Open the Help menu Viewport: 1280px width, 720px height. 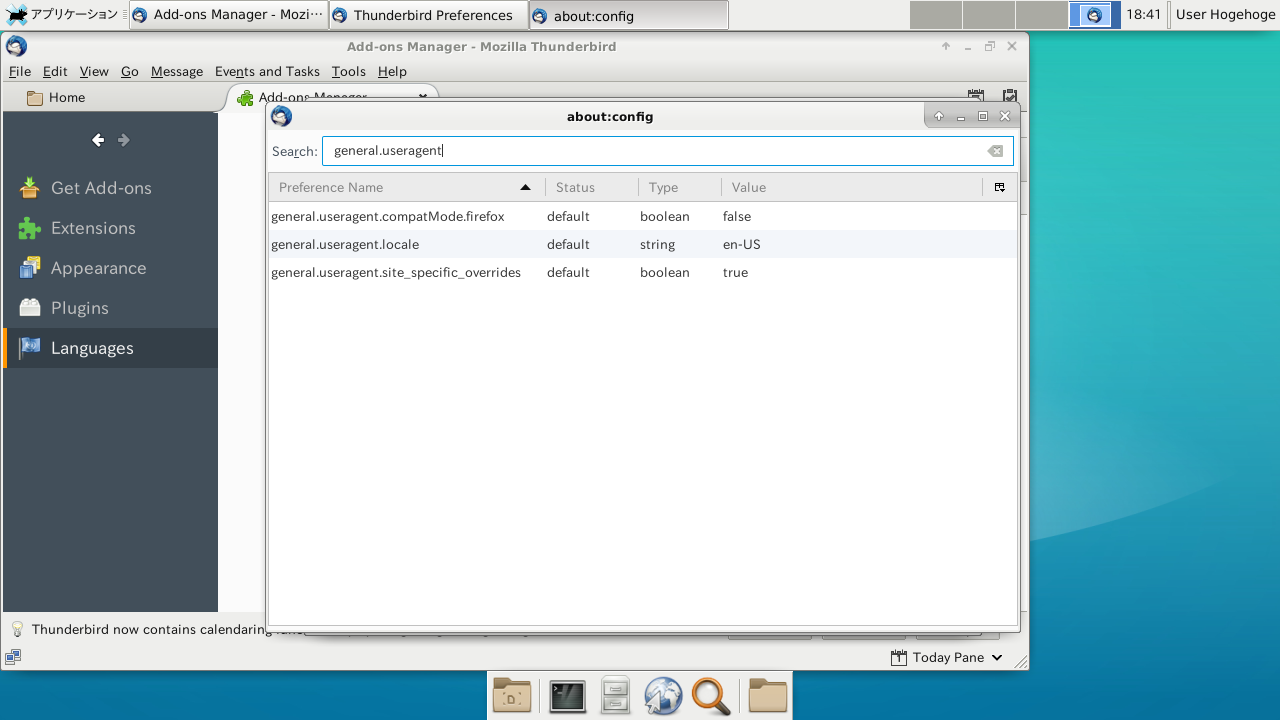(392, 71)
